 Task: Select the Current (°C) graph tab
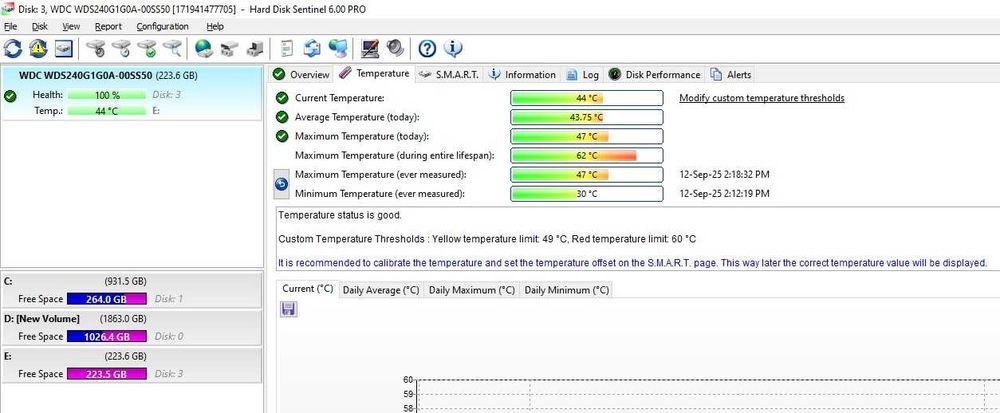(x=307, y=289)
